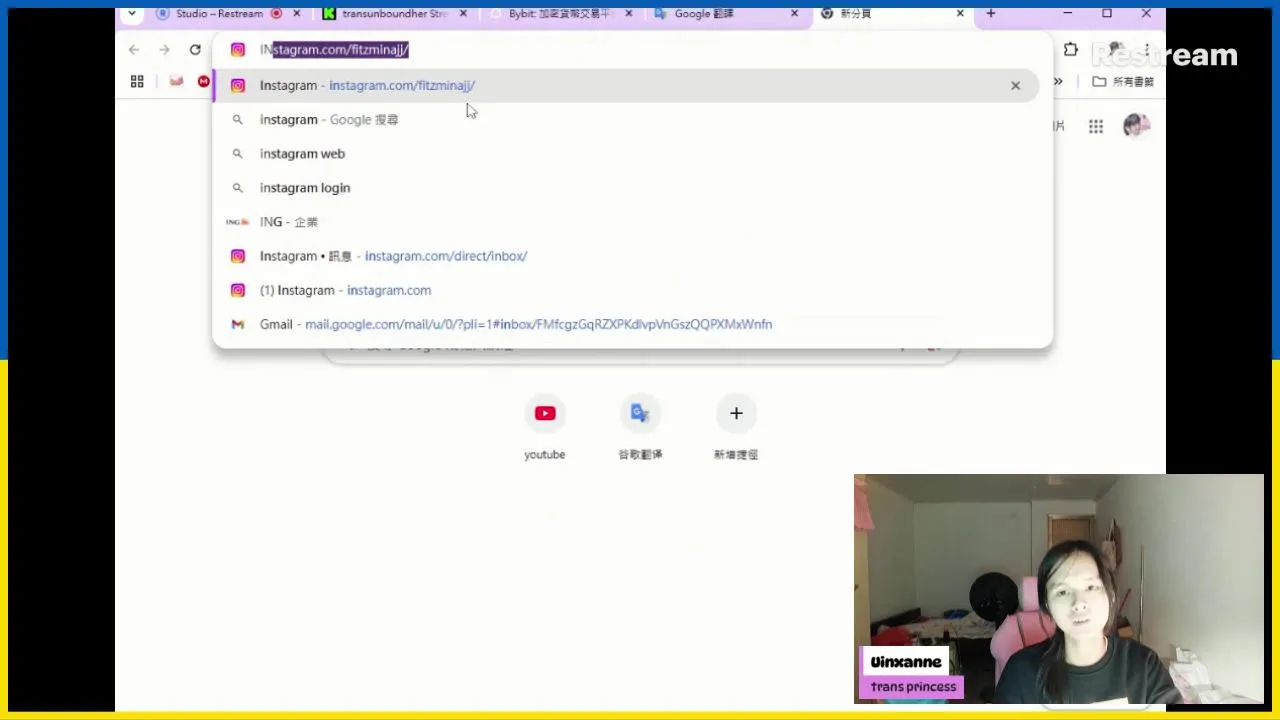The image size is (1280, 720).
Task: Open the youtube shortcut
Action: 545,428
